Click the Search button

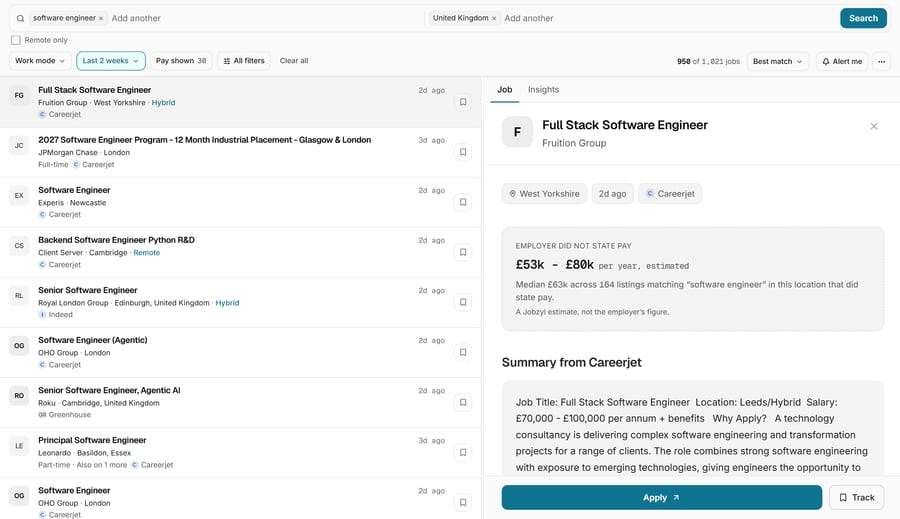863,18
